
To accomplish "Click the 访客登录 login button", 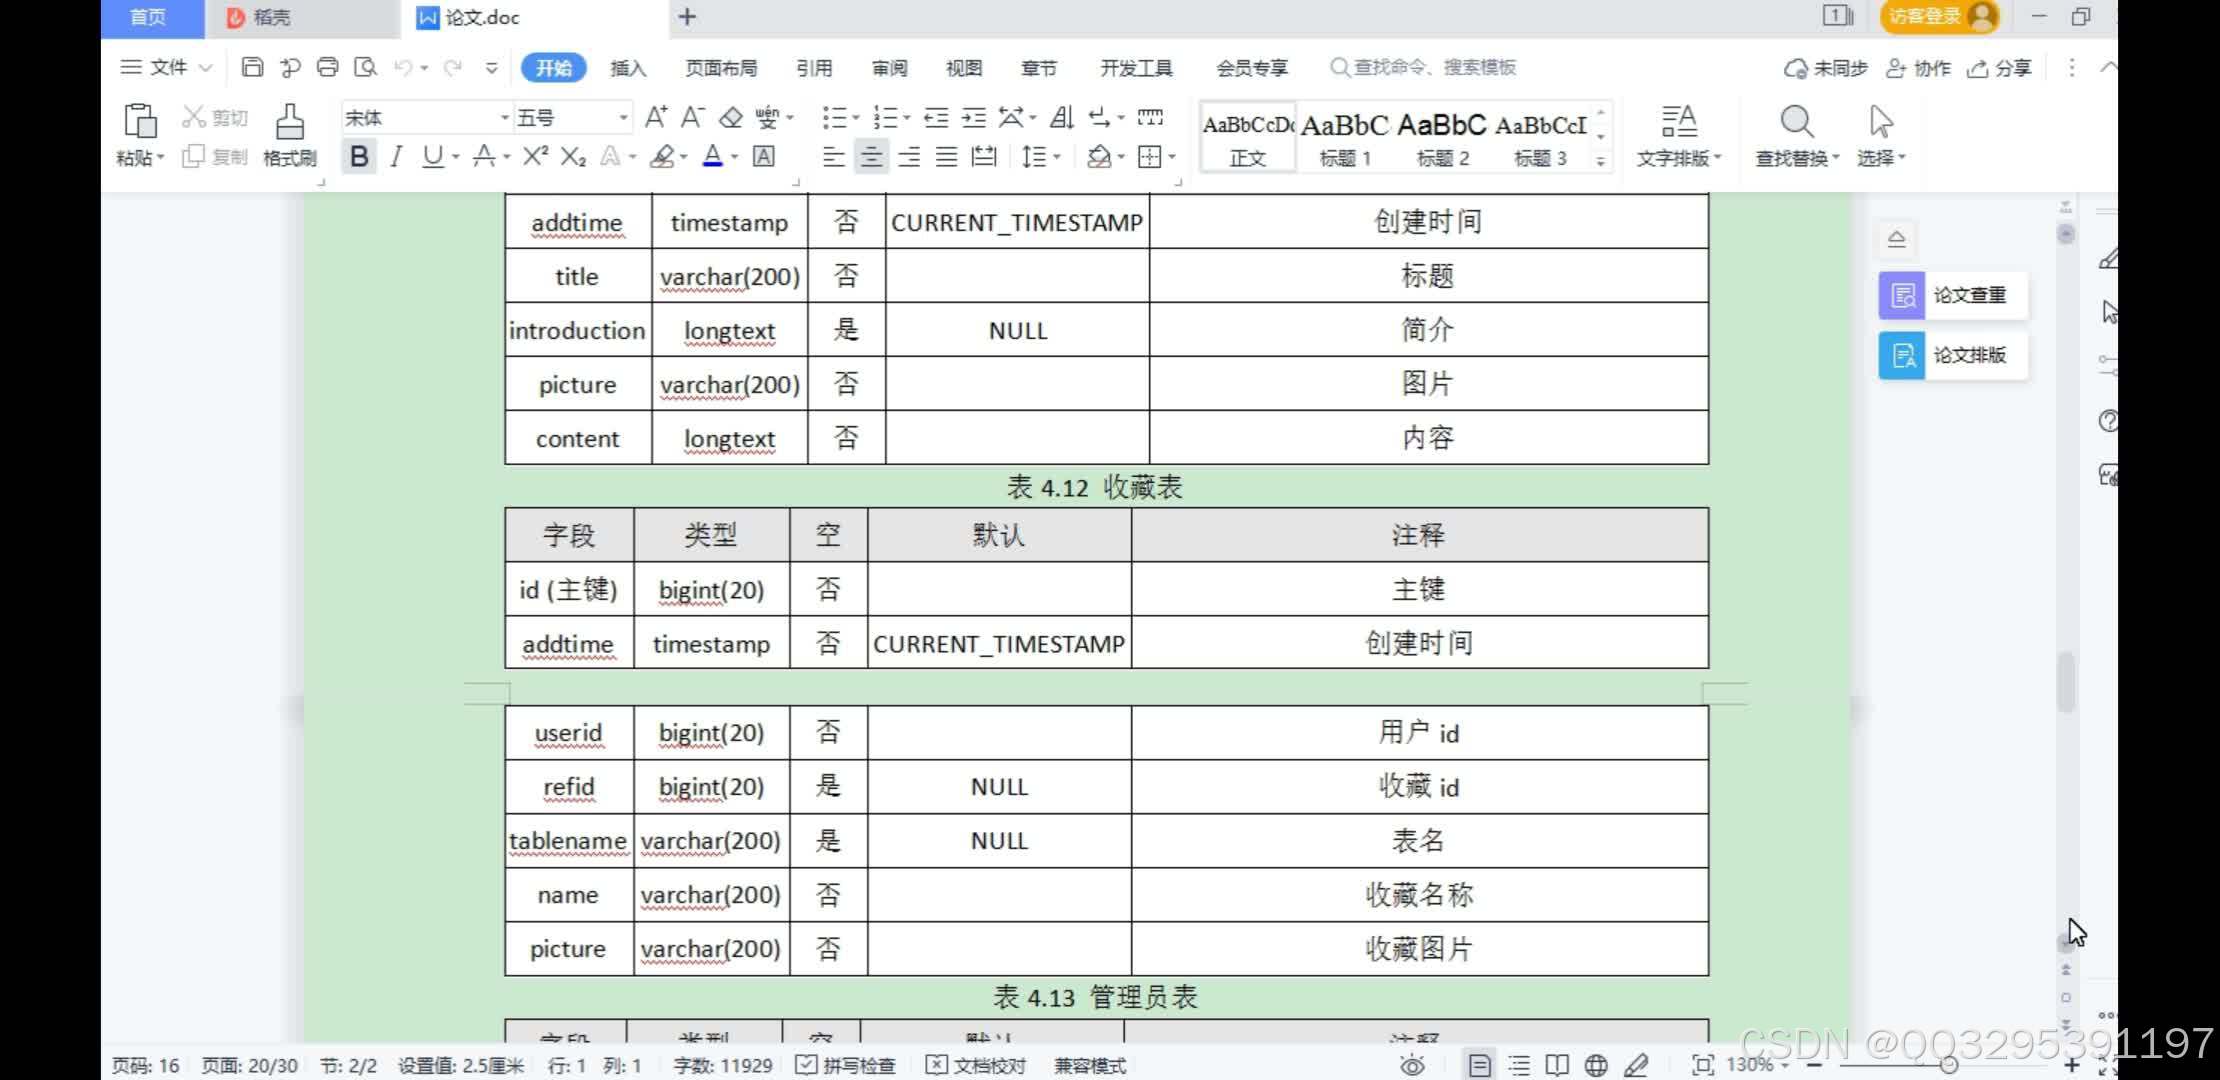I will [1939, 16].
